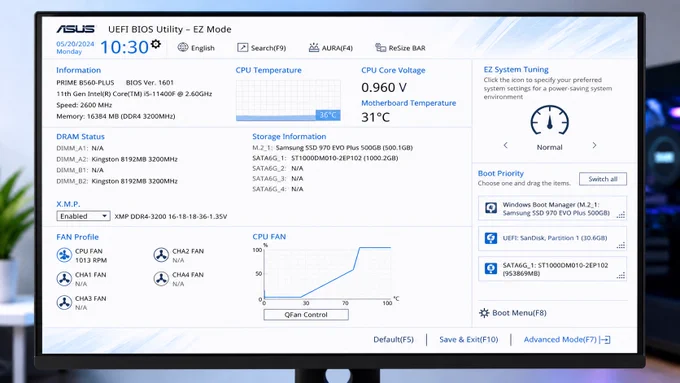Select the CHA4 FAN icon

(x=161, y=278)
